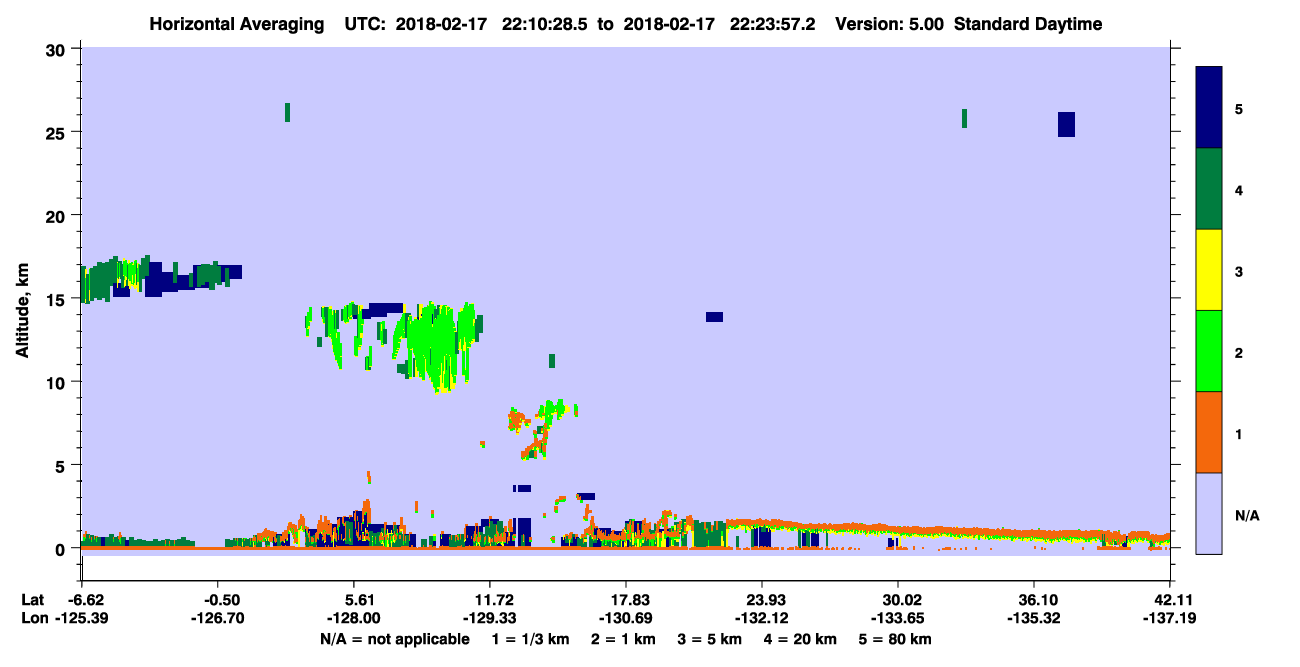The height and width of the screenshot is (667, 1300).
Task: Click the longitude value -137.19
Action: pos(1170,618)
